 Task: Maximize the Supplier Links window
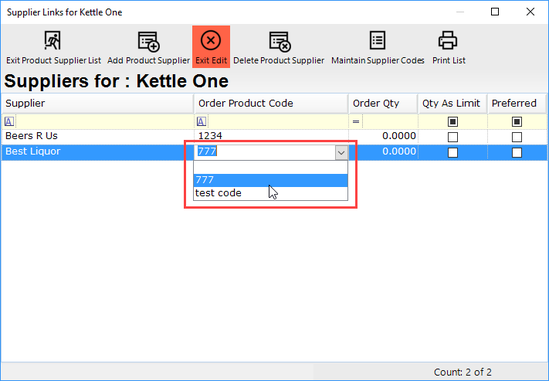495,12
